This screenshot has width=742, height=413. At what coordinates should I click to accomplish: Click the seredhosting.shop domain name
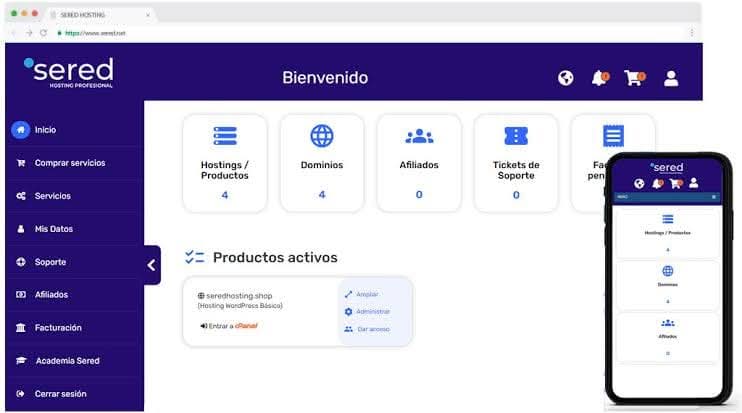point(239,296)
